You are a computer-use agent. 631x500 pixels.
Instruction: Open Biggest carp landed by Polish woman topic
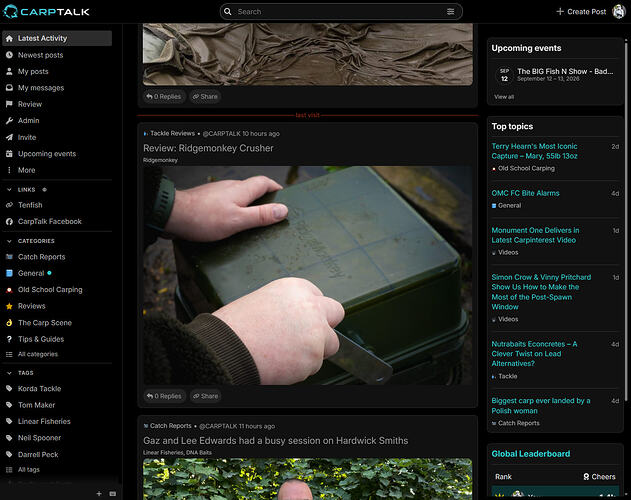click(541, 406)
